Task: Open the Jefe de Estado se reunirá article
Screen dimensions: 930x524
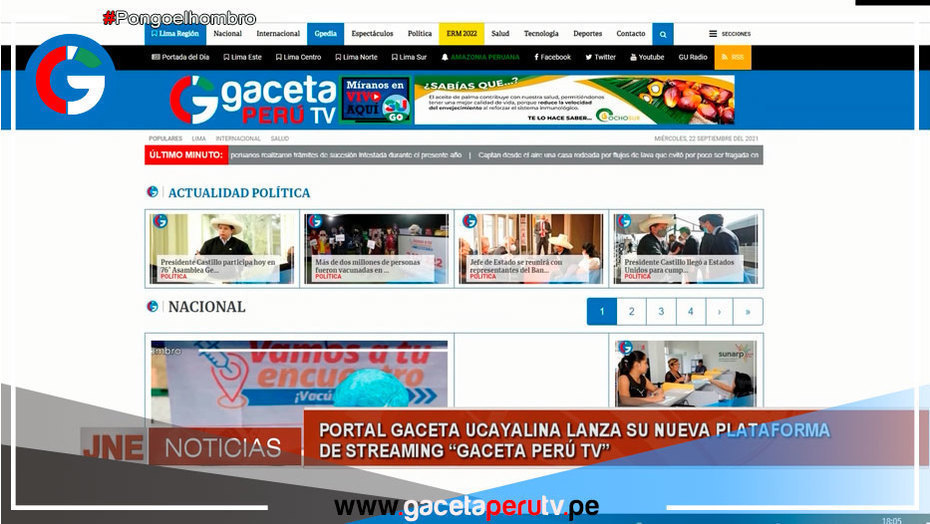Action: 531,249
